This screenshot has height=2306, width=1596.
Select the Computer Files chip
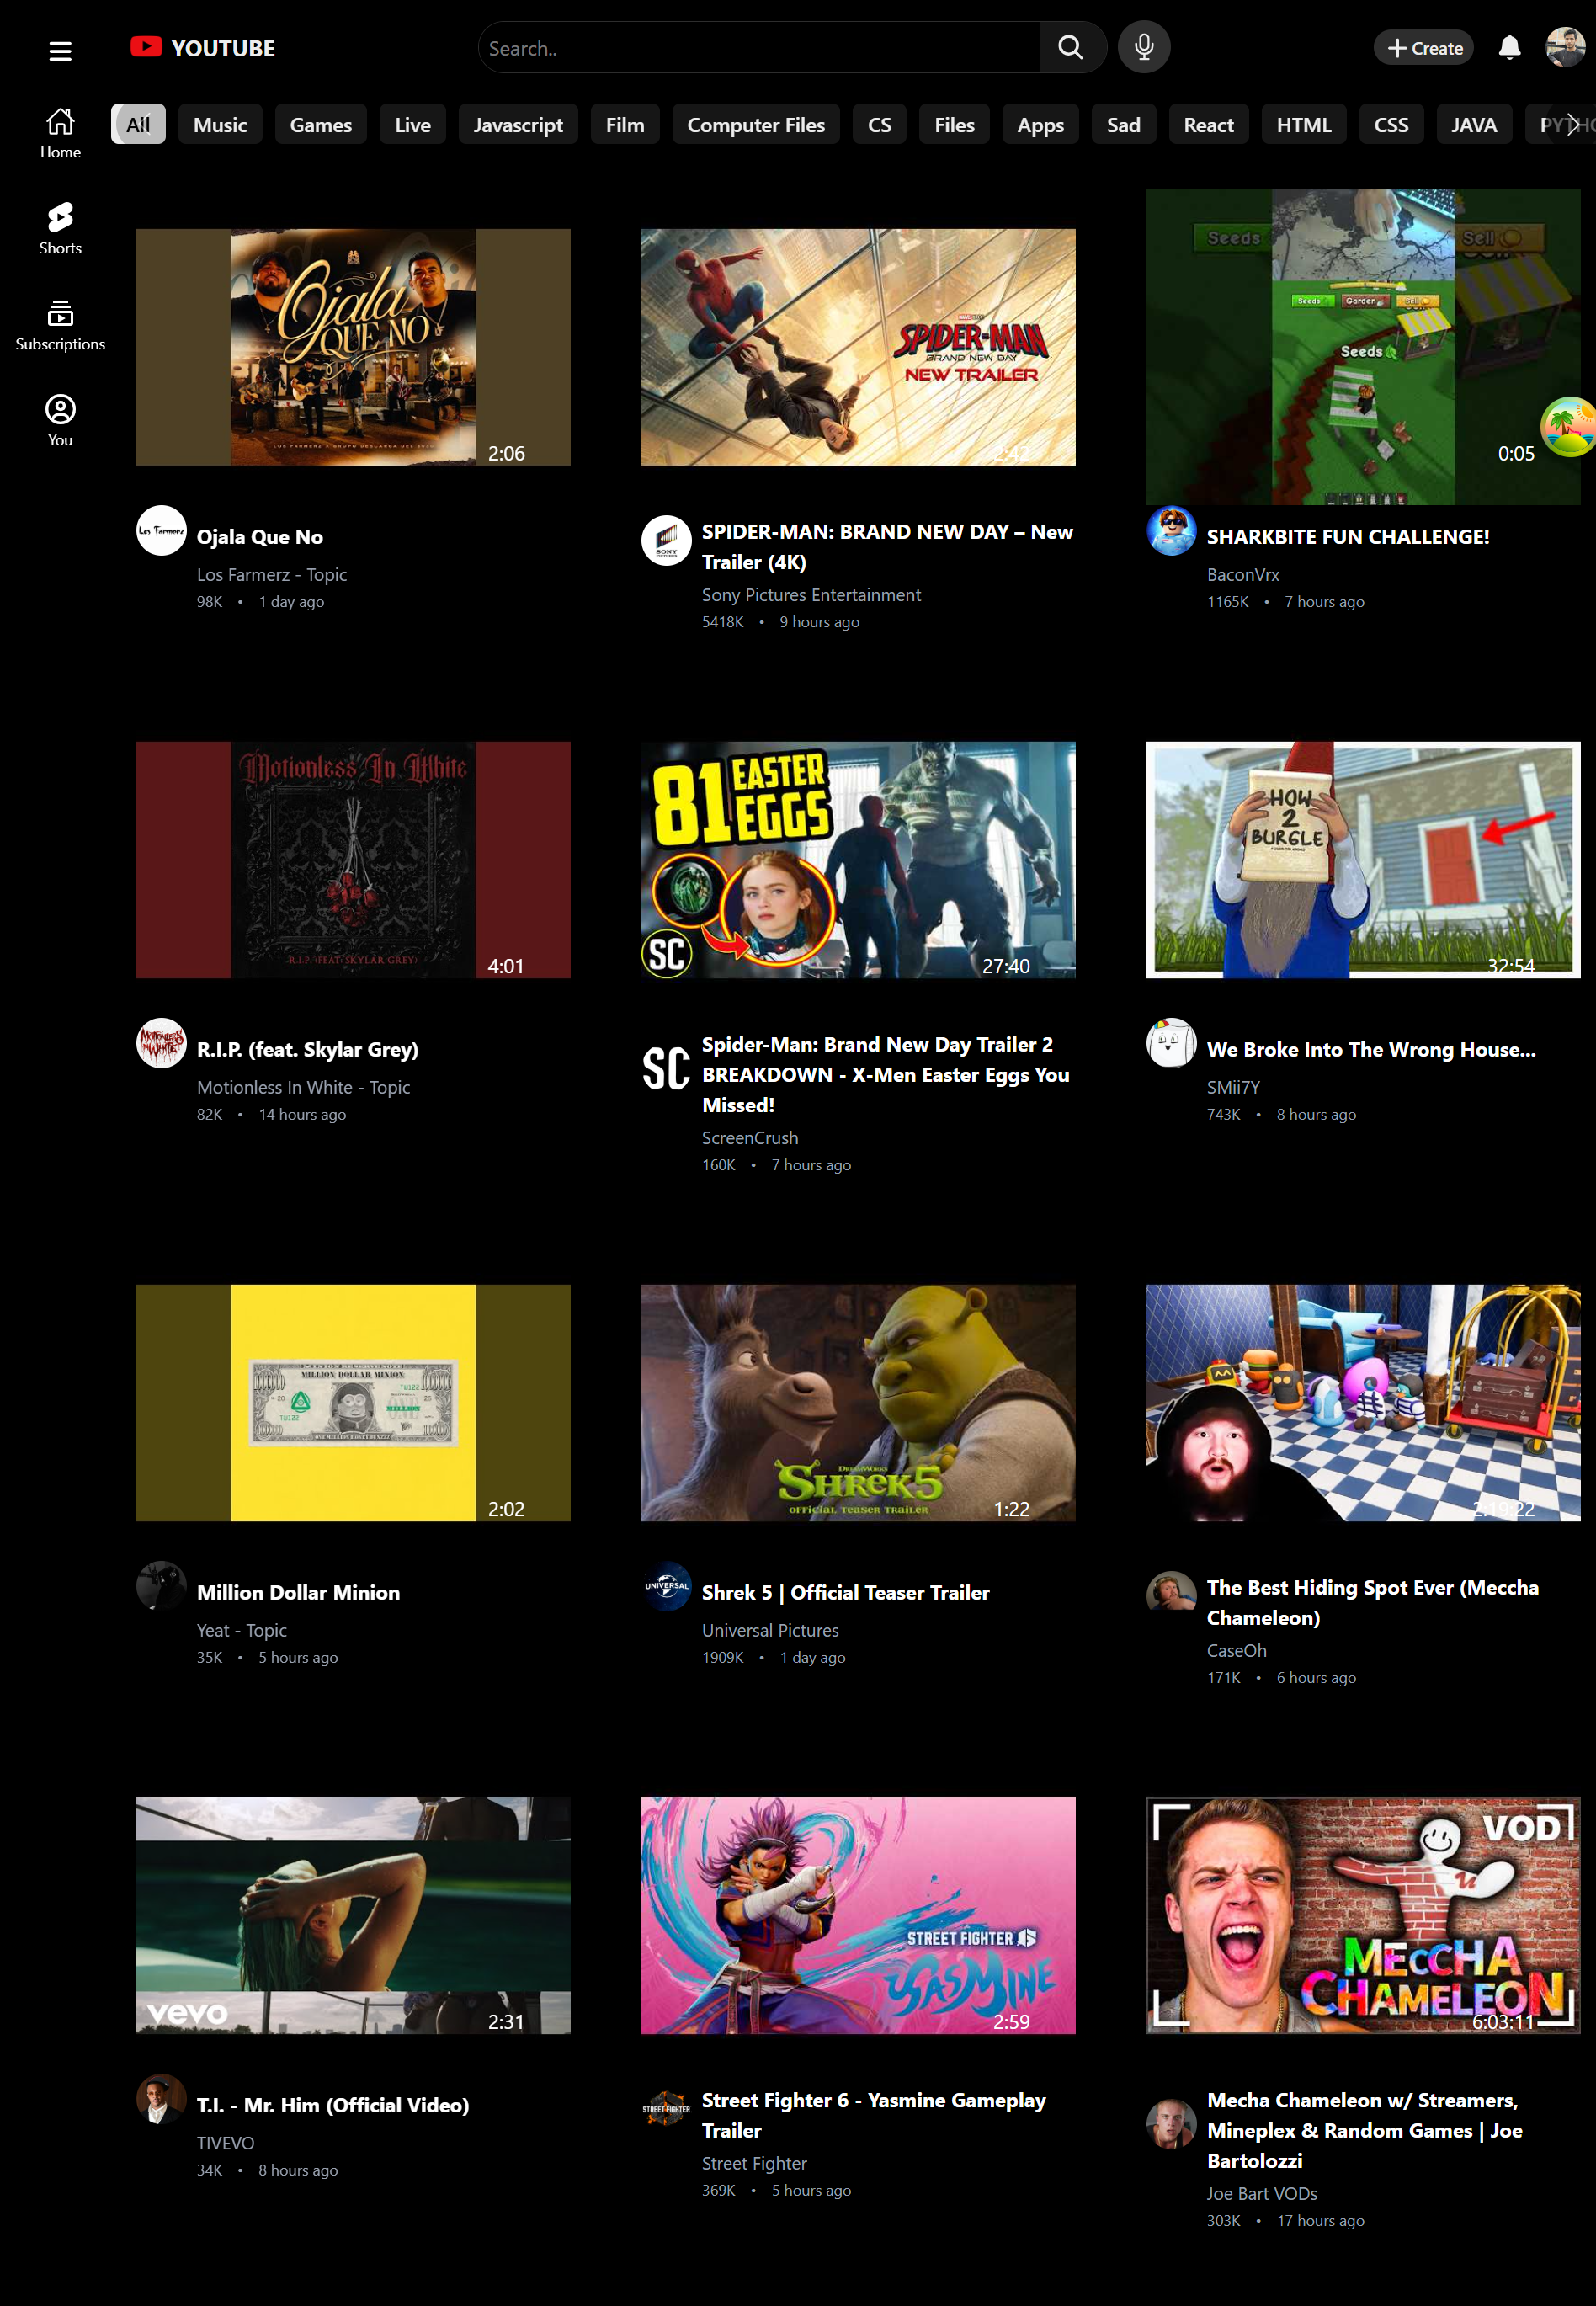point(756,125)
